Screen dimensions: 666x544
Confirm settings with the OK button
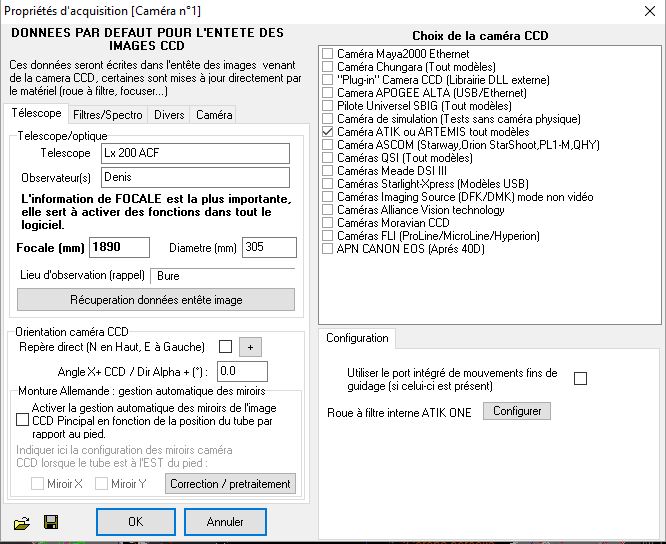(x=136, y=522)
